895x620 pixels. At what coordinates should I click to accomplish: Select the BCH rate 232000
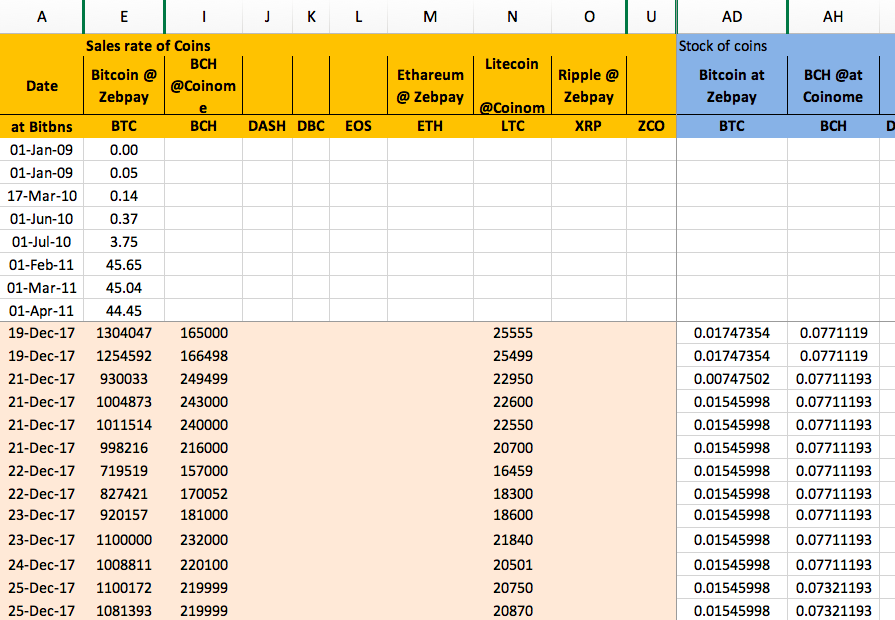tap(204, 540)
